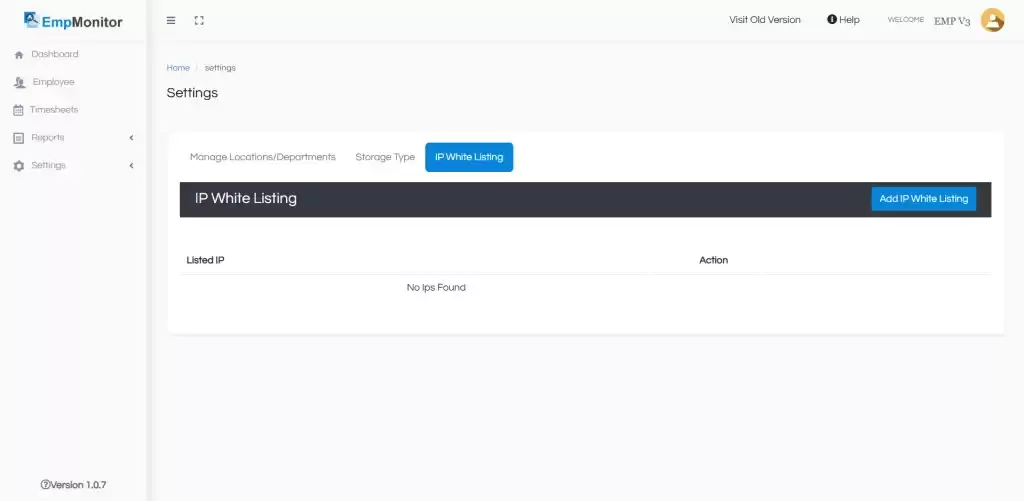This screenshot has height=501, width=1024.
Task: Switch to Manage Locations/Departments tab
Action: [263, 157]
